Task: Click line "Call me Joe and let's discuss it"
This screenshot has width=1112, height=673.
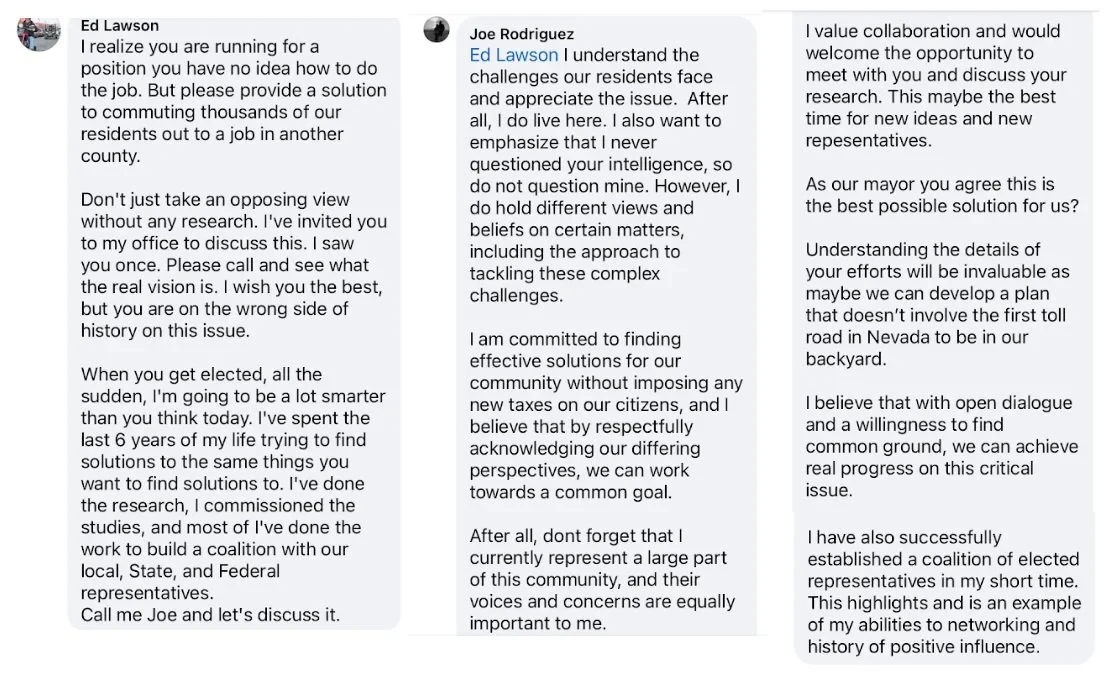Action: point(211,615)
